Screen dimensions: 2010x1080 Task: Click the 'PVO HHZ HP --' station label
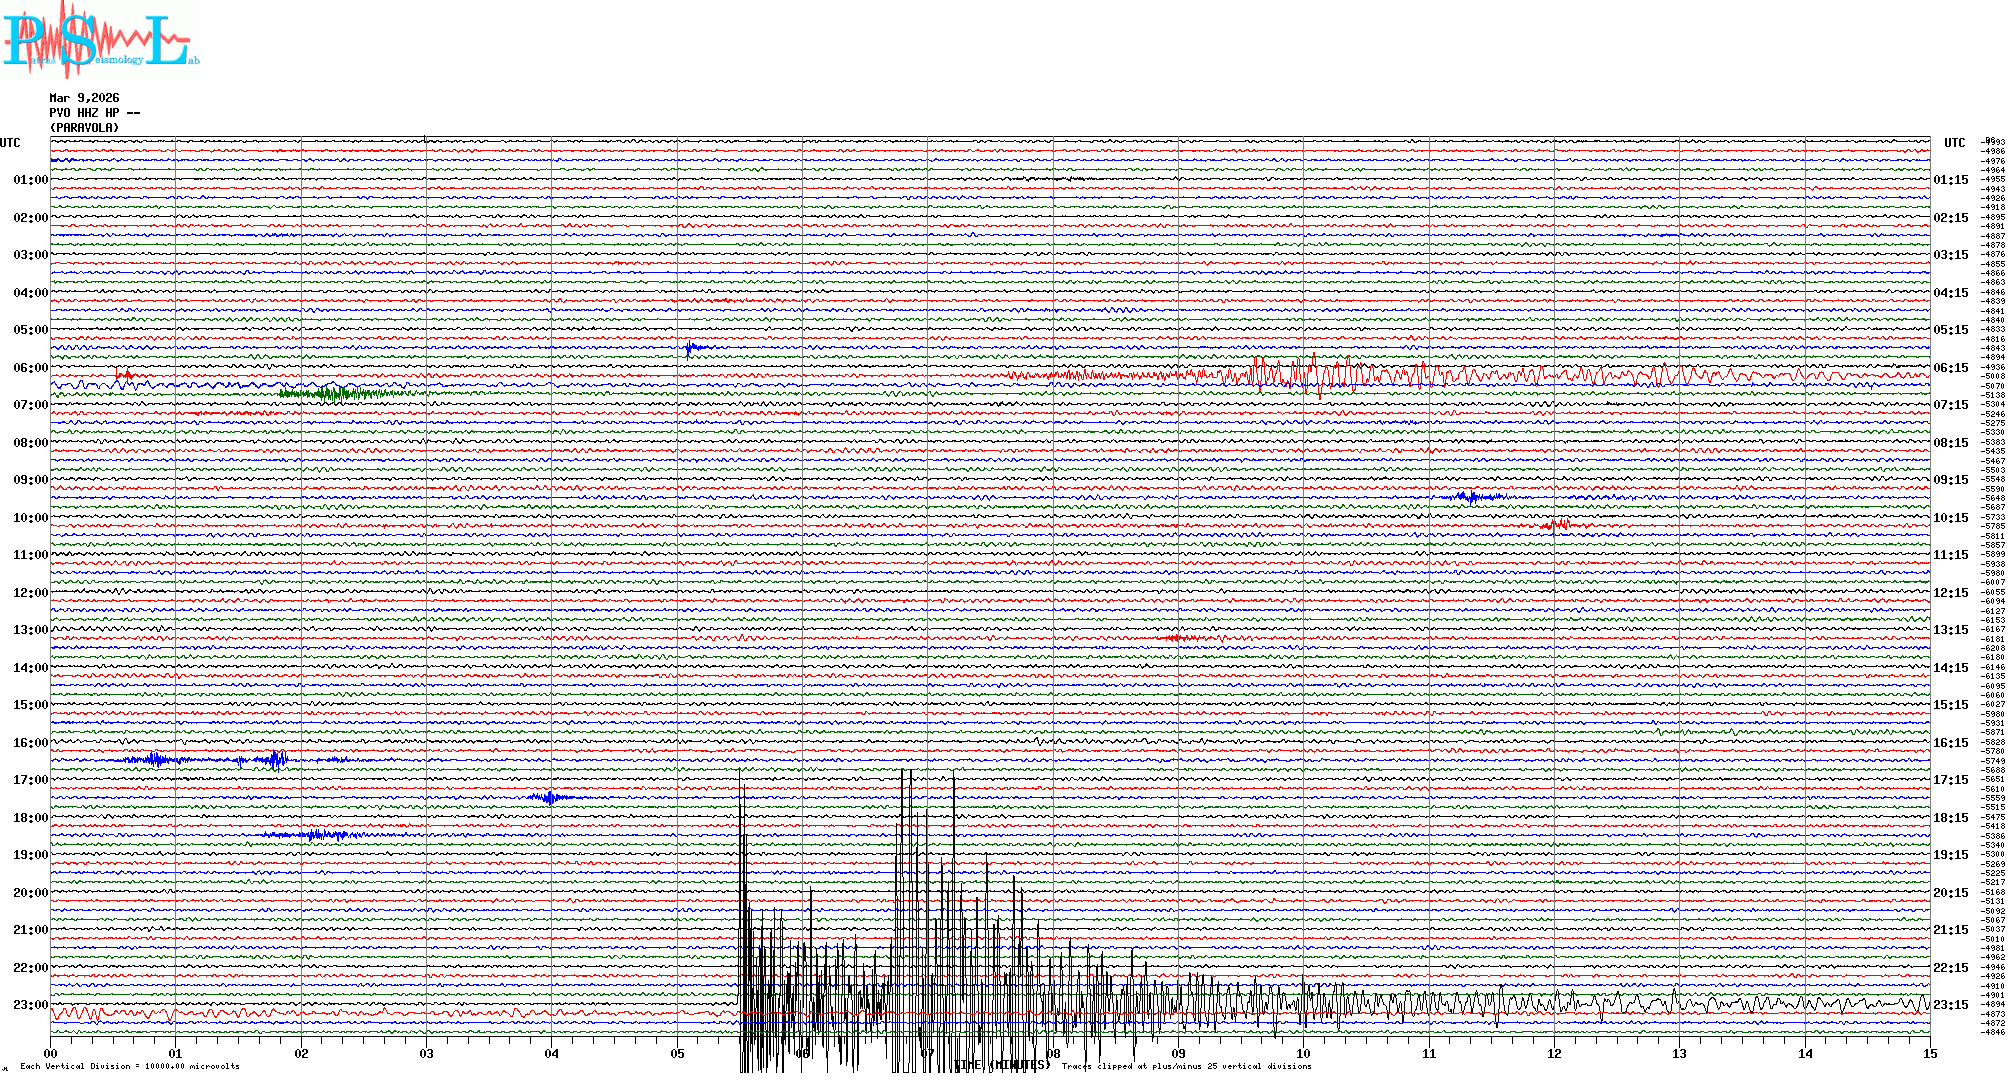tap(94, 113)
